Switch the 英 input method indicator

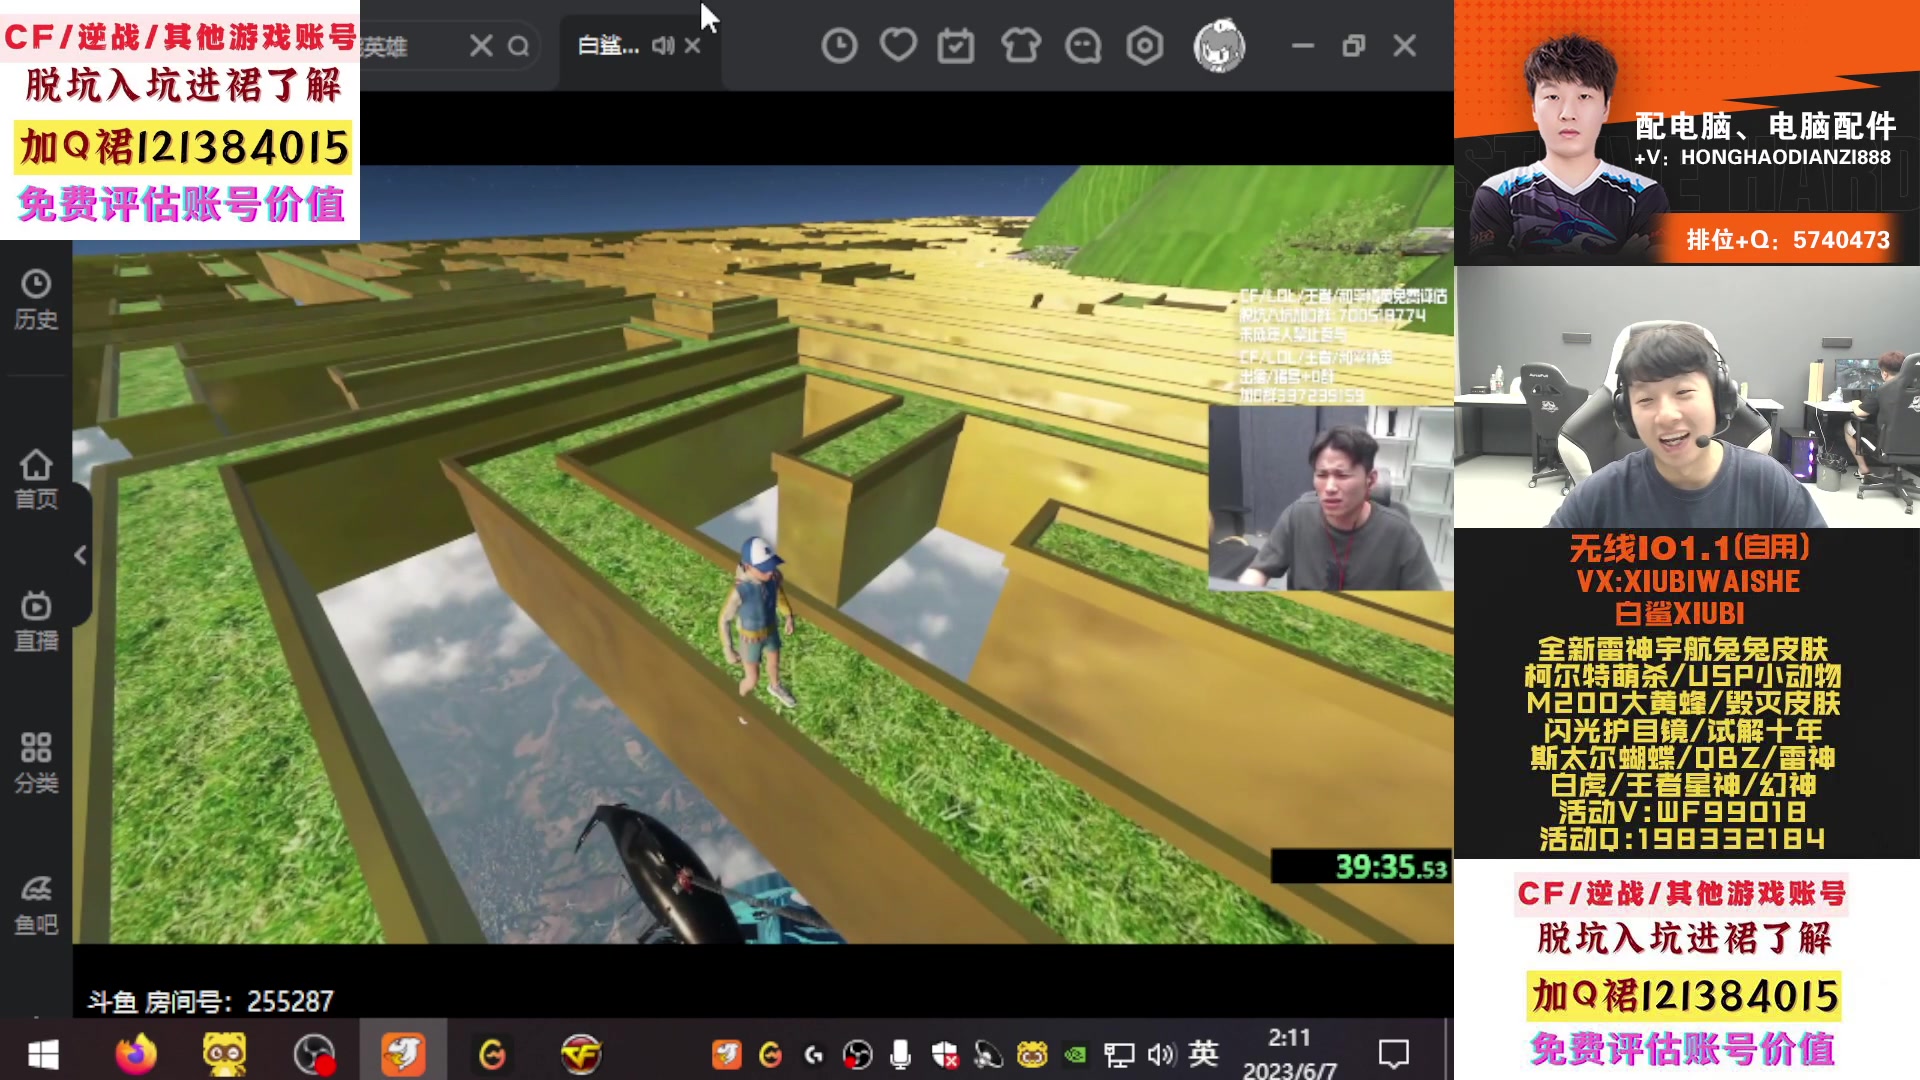[1204, 1053]
